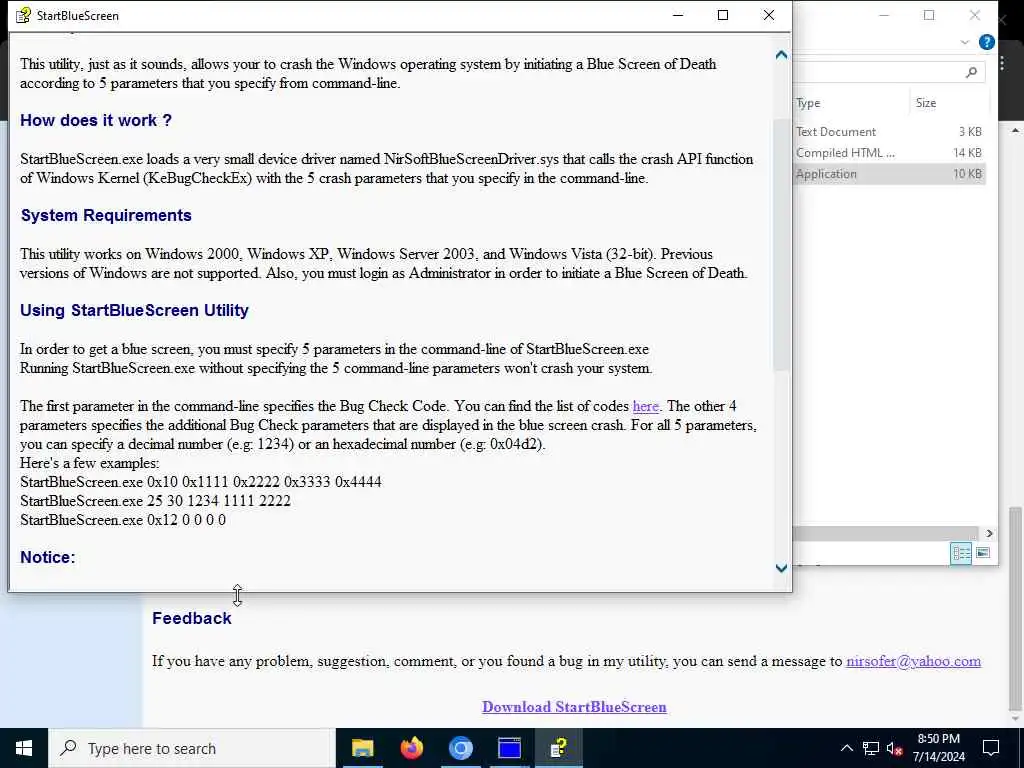Select the Application file row
The width and height of the screenshot is (1024, 768).
pyautogui.click(x=889, y=174)
